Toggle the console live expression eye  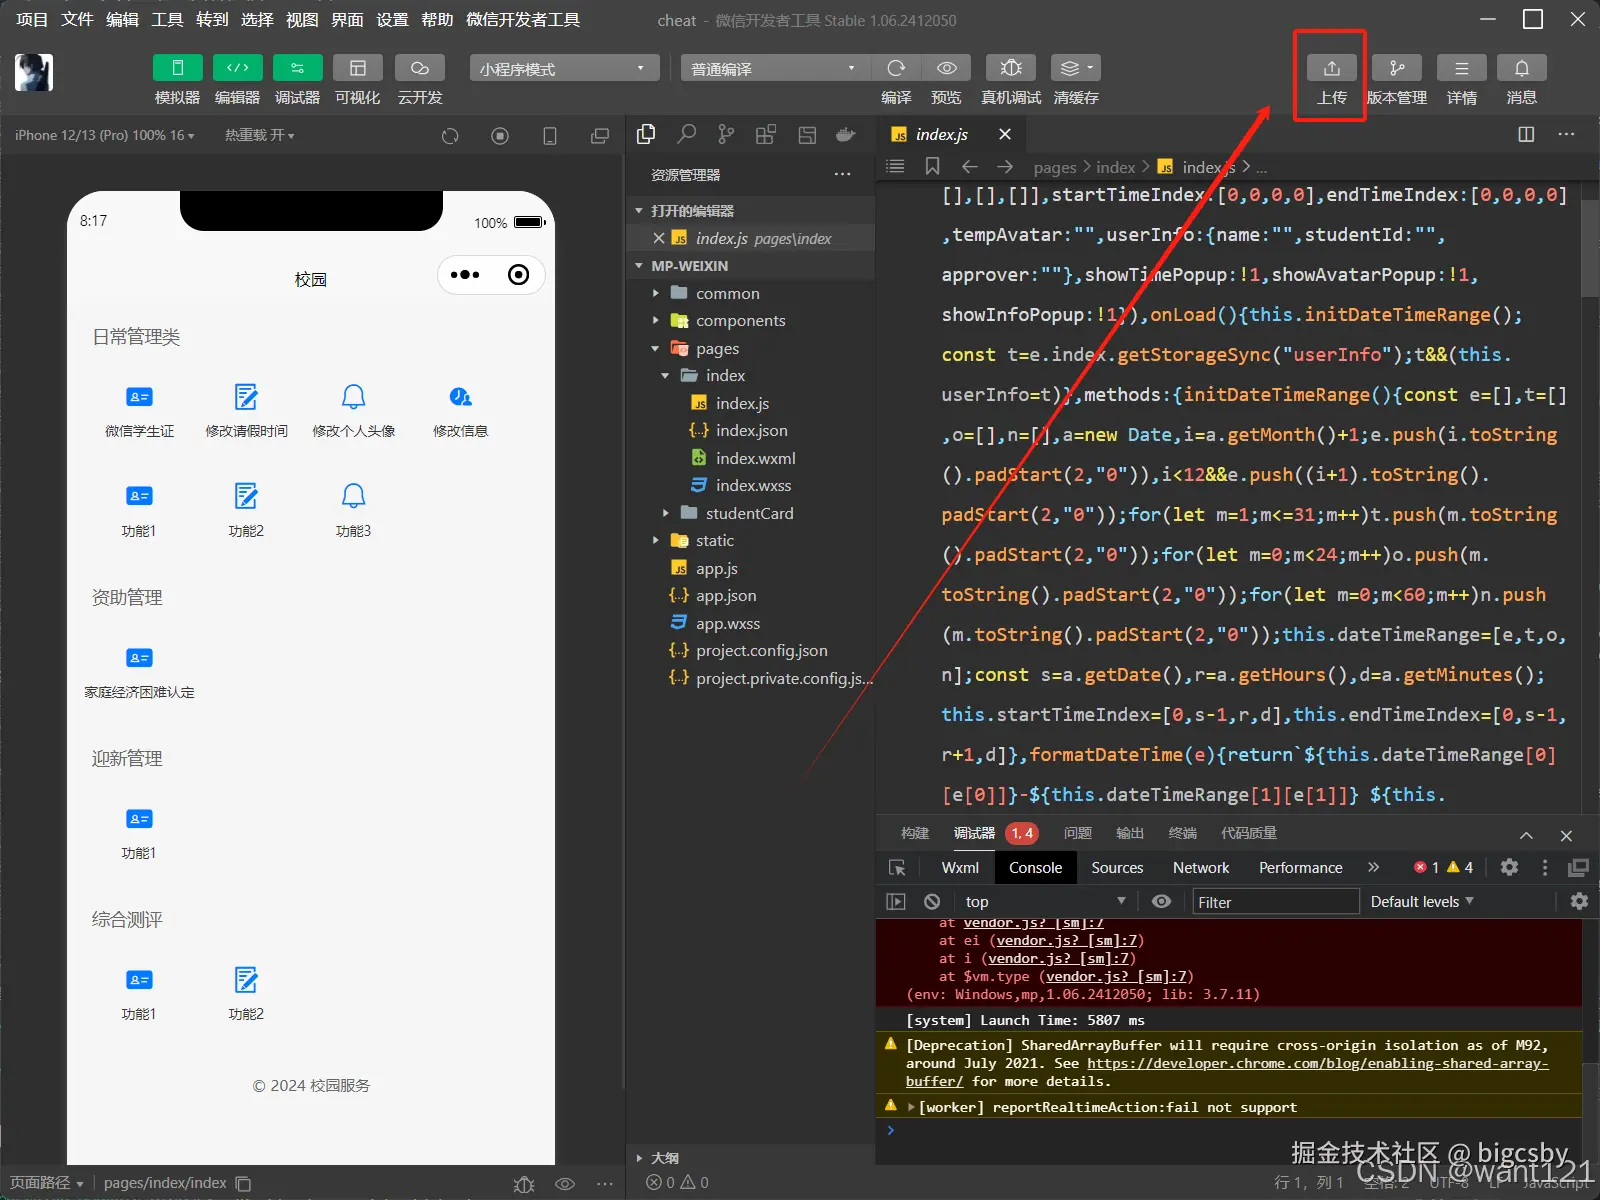point(1161,902)
